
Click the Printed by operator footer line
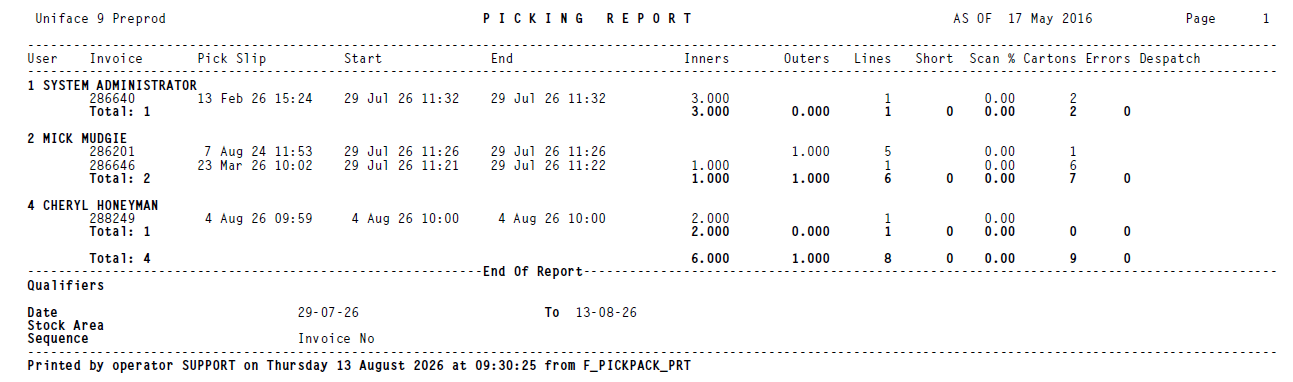click(359, 366)
